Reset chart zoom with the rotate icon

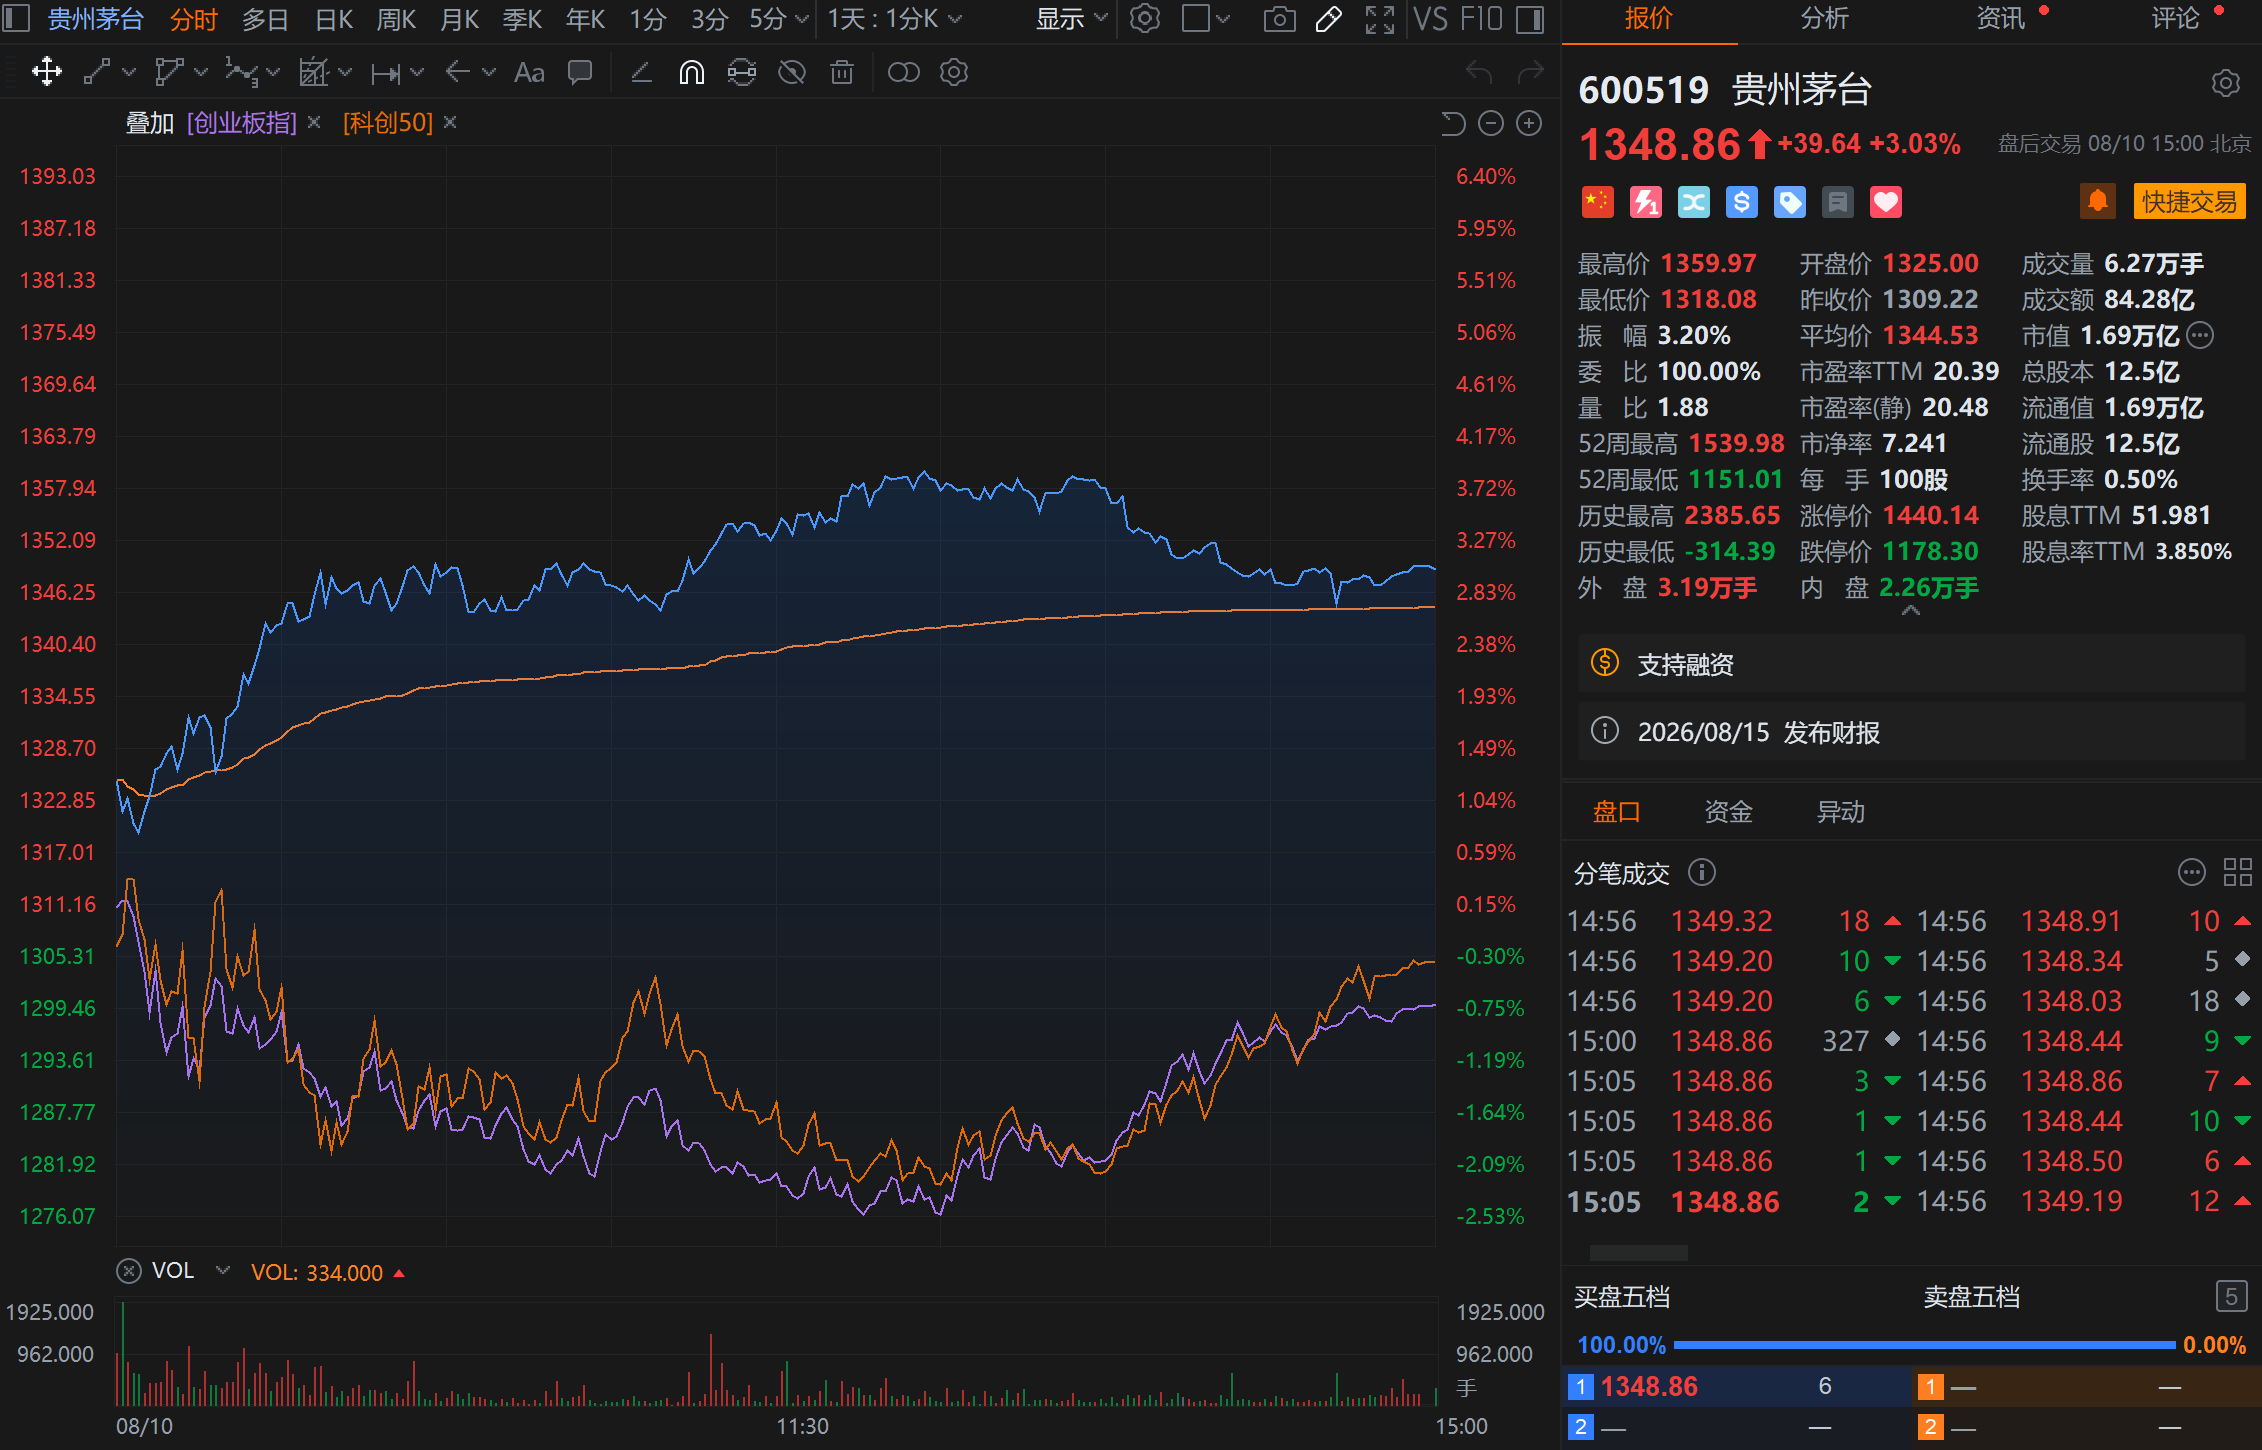pyautogui.click(x=1453, y=123)
